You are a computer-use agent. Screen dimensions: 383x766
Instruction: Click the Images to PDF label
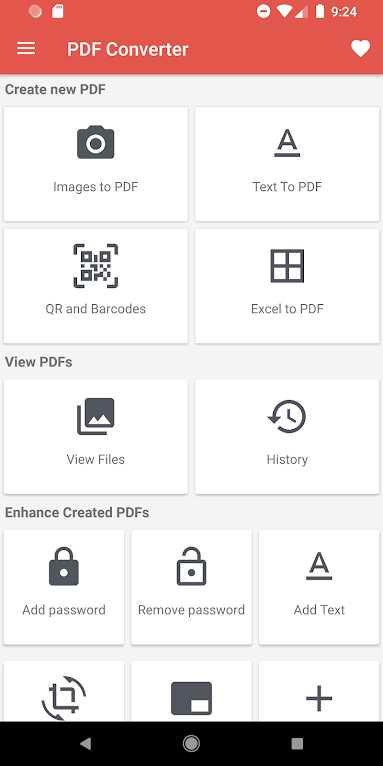tap(96, 187)
